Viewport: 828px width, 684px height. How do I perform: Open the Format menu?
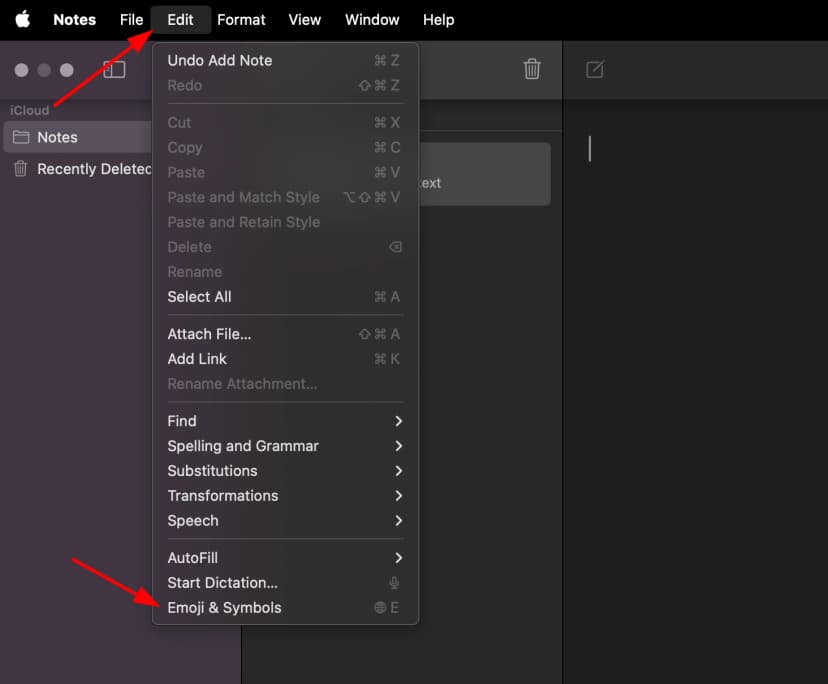click(240, 19)
